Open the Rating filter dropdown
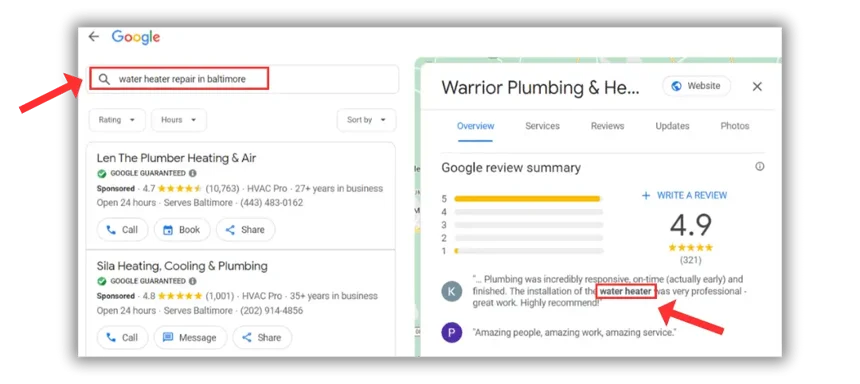This screenshot has height=384, width=860. [x=117, y=120]
